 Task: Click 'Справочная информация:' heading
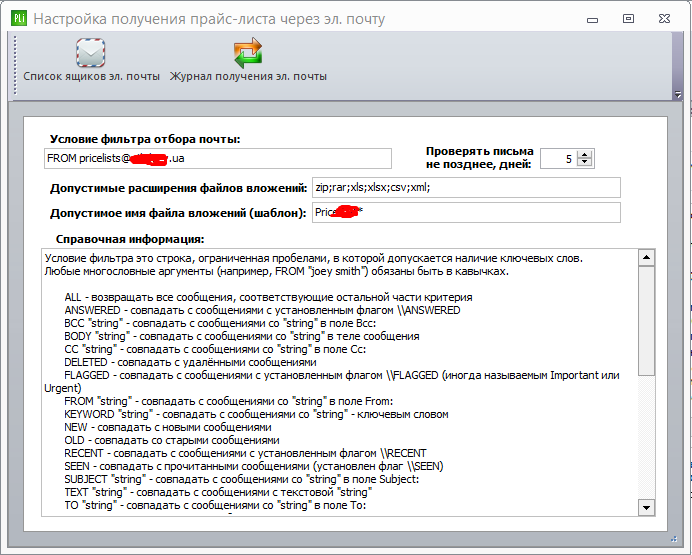point(130,239)
